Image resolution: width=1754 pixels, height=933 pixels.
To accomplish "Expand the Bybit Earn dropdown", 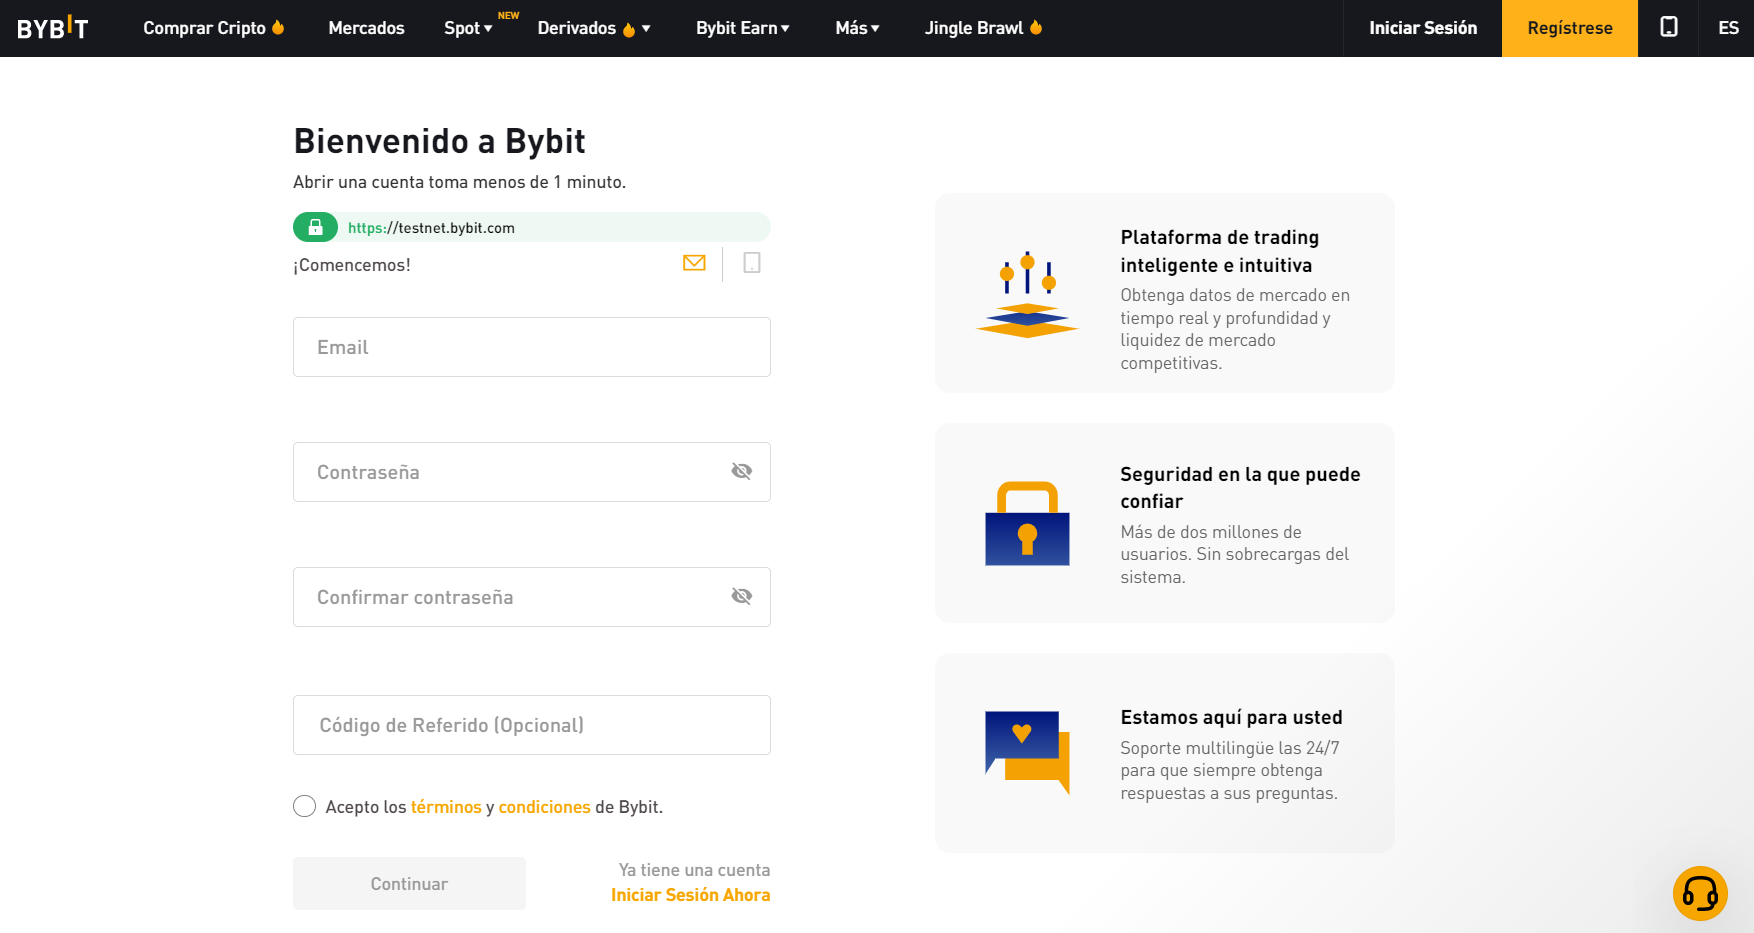I will (742, 28).
